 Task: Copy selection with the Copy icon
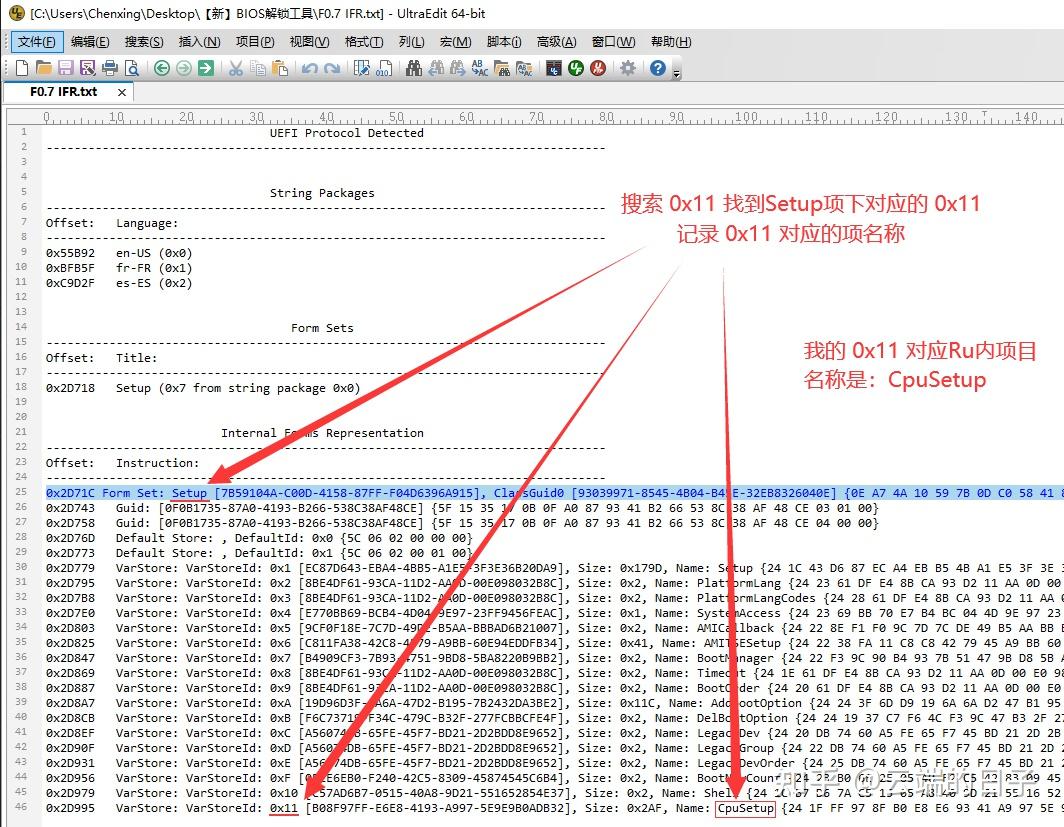(x=257, y=68)
